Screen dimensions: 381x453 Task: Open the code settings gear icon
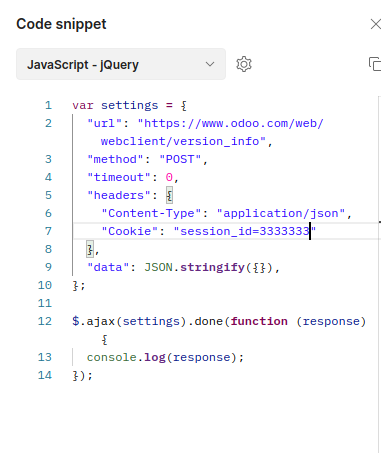pyautogui.click(x=244, y=64)
